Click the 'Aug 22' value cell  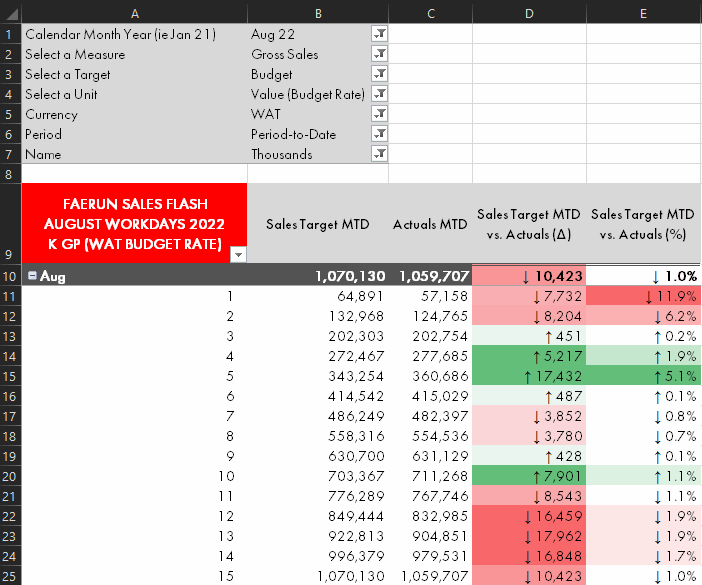point(309,34)
